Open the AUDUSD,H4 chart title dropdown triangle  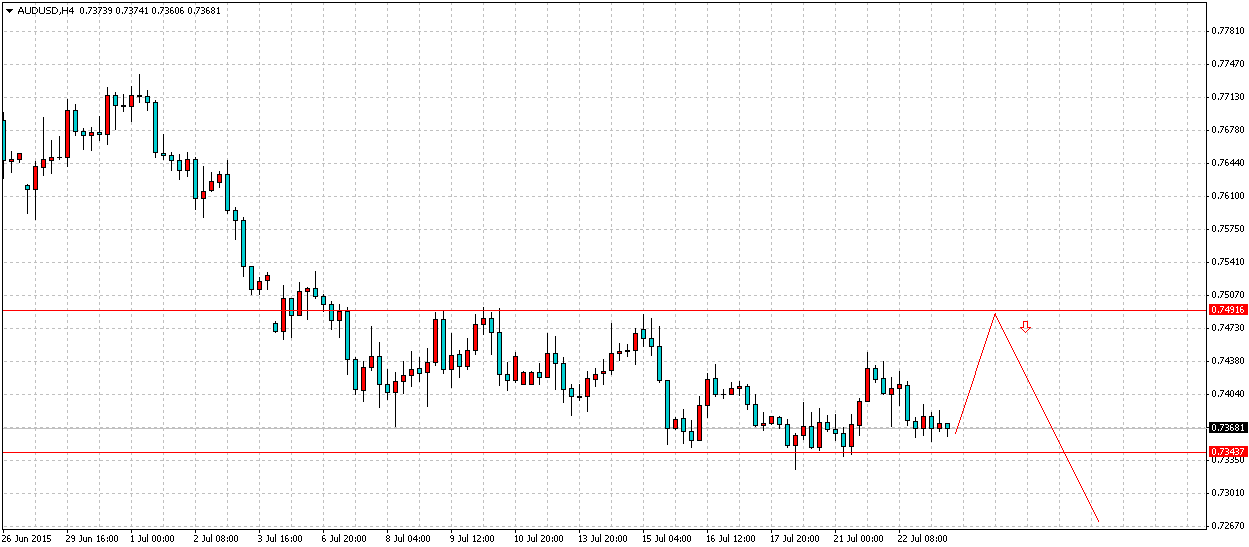click(8, 10)
